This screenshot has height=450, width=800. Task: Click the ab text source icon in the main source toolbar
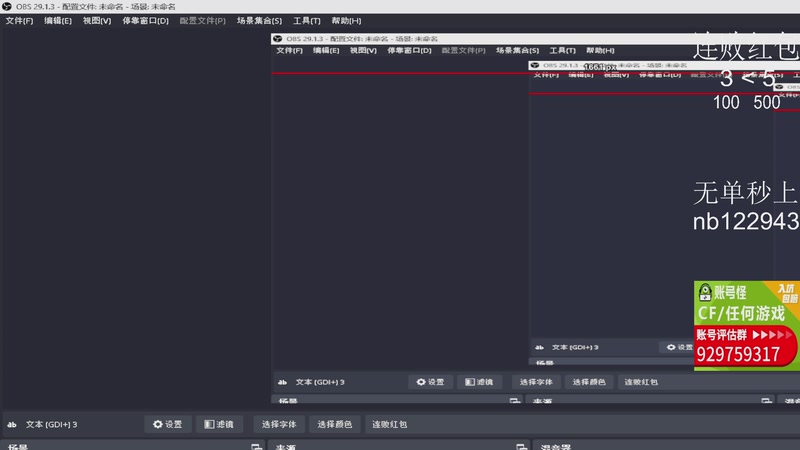(x=12, y=424)
